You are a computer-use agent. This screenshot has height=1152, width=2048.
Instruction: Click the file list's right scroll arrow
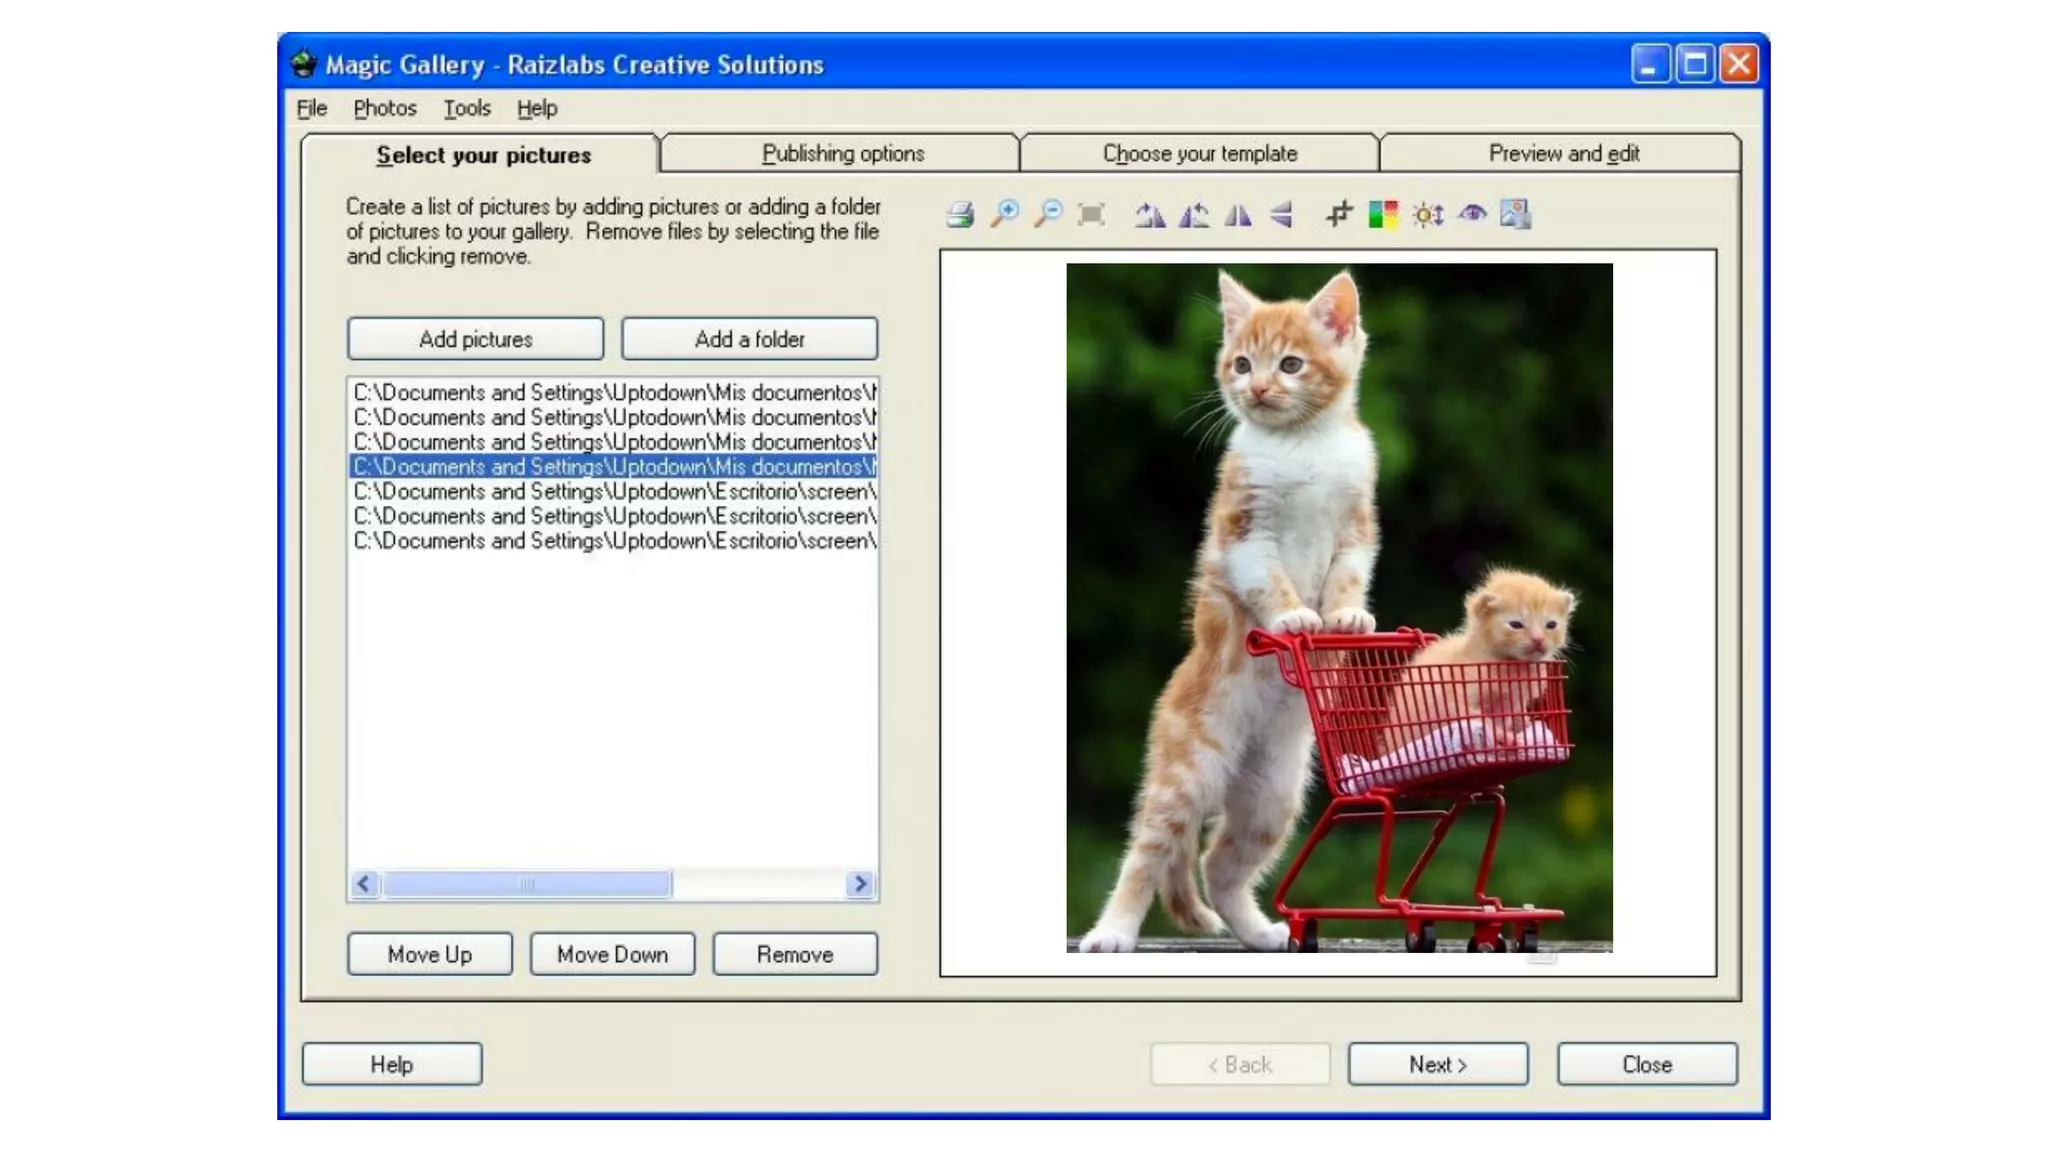pos(860,884)
